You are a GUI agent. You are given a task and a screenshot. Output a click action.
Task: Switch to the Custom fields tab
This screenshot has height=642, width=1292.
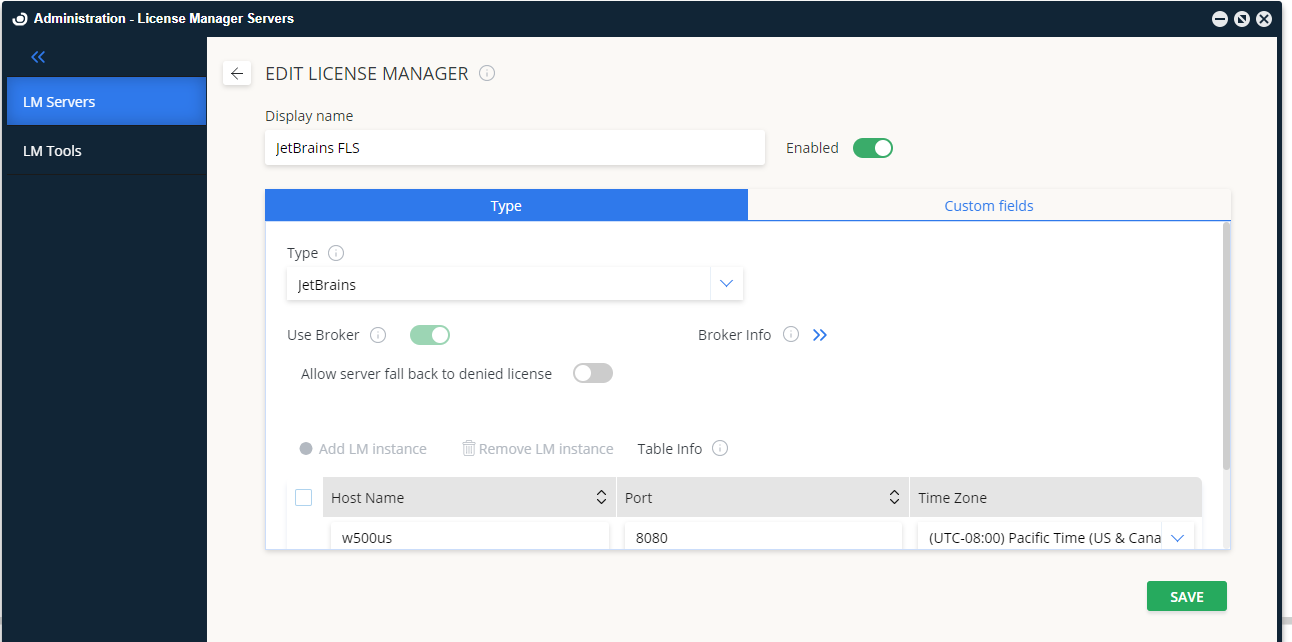(989, 205)
